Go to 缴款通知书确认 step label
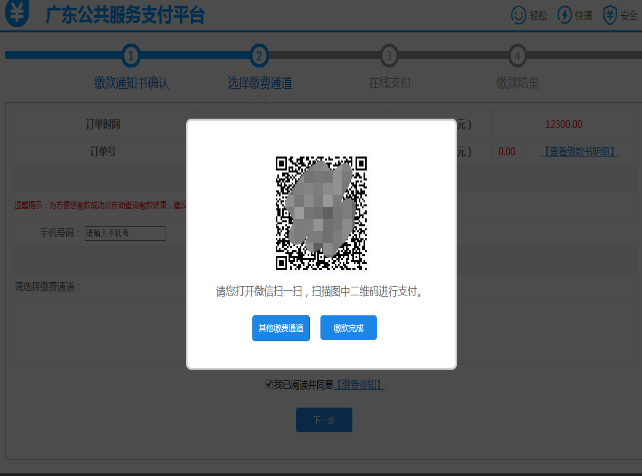This screenshot has height=476, width=642. click(x=131, y=82)
